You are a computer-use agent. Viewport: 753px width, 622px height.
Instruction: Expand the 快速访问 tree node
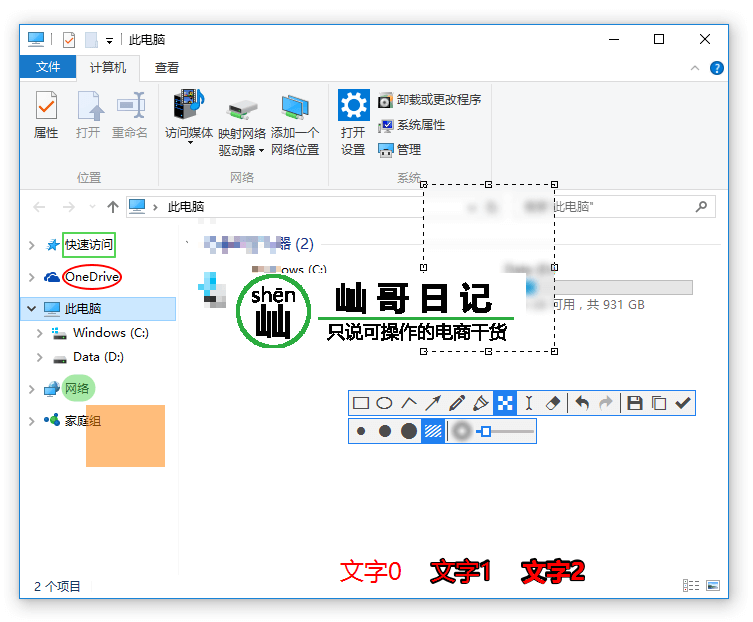click(32, 245)
